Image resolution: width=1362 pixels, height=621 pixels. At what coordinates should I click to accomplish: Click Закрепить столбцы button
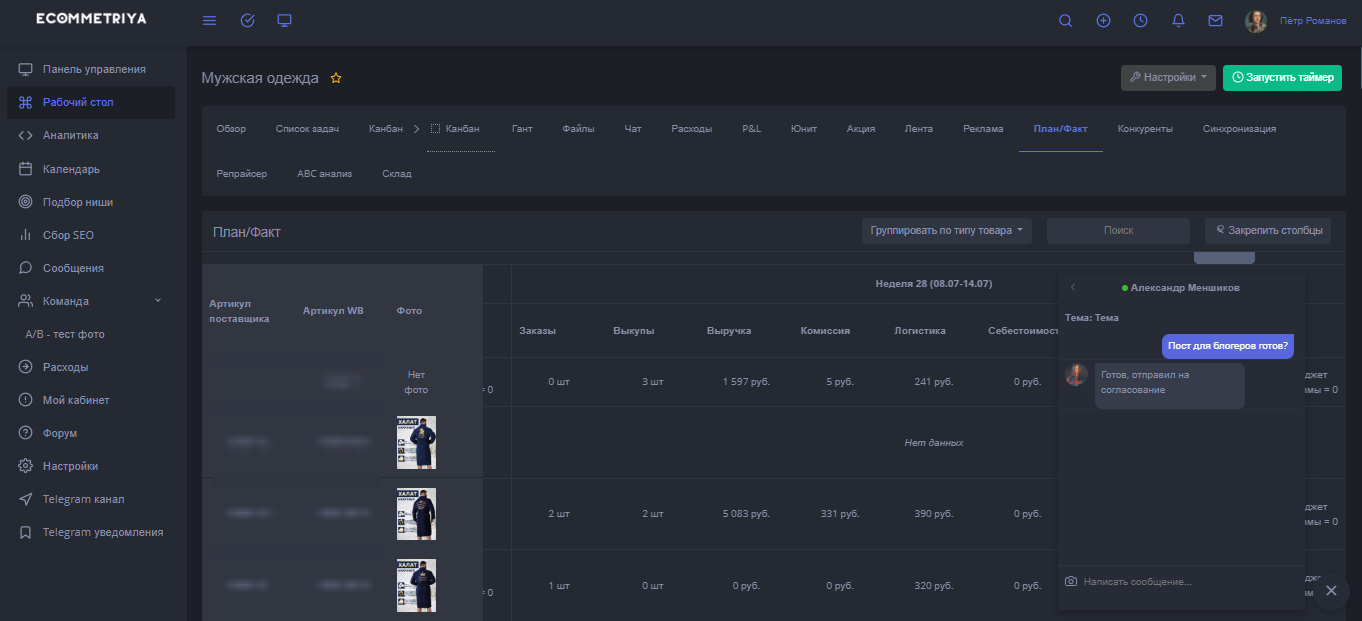(x=1267, y=231)
